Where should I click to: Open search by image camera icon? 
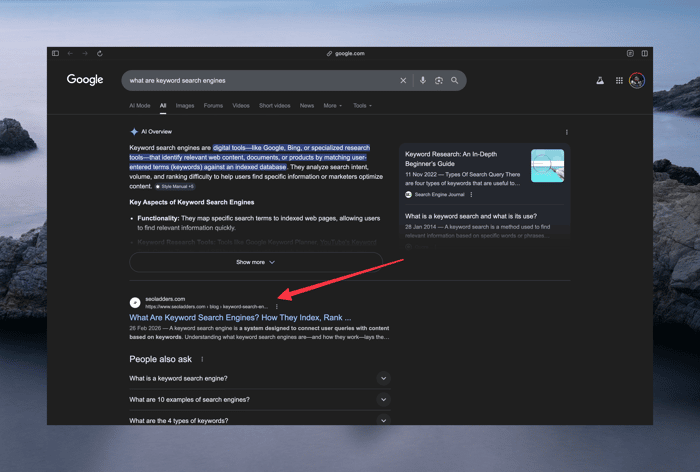(439, 80)
